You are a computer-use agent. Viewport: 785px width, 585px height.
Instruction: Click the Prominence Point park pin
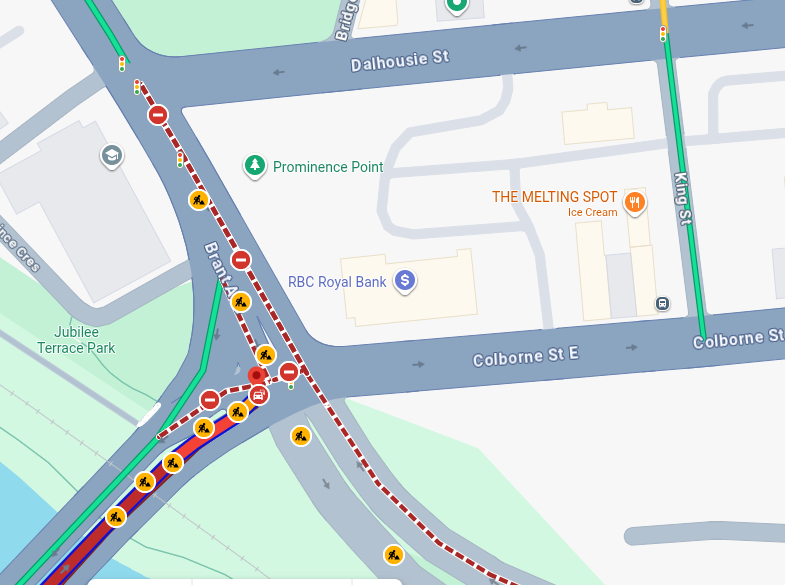[254, 165]
